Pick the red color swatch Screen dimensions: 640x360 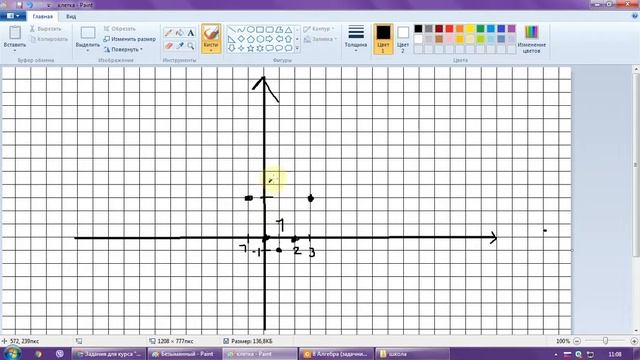point(449,29)
